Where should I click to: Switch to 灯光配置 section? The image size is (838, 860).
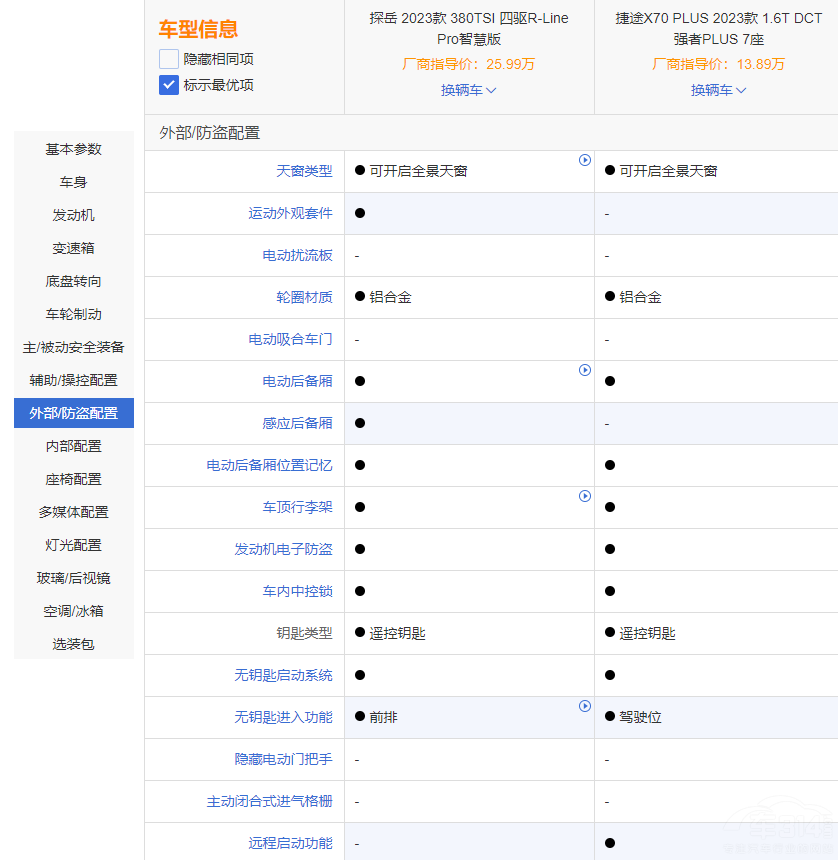pyautogui.click(x=74, y=545)
